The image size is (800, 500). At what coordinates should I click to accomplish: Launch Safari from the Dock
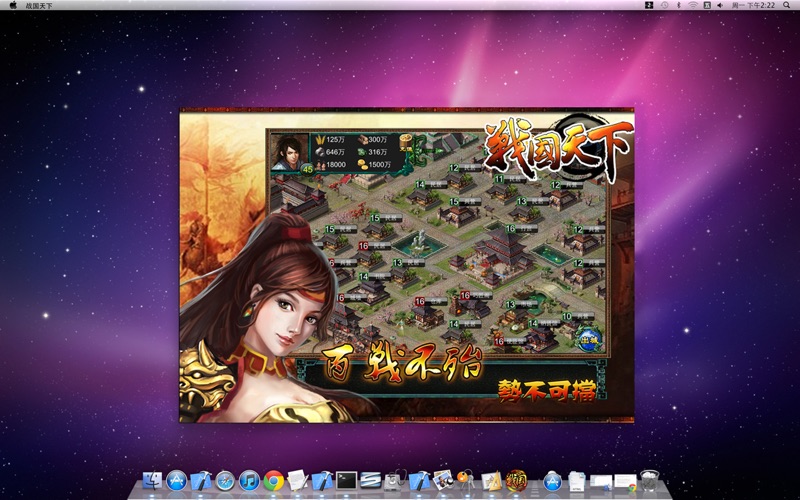(225, 481)
